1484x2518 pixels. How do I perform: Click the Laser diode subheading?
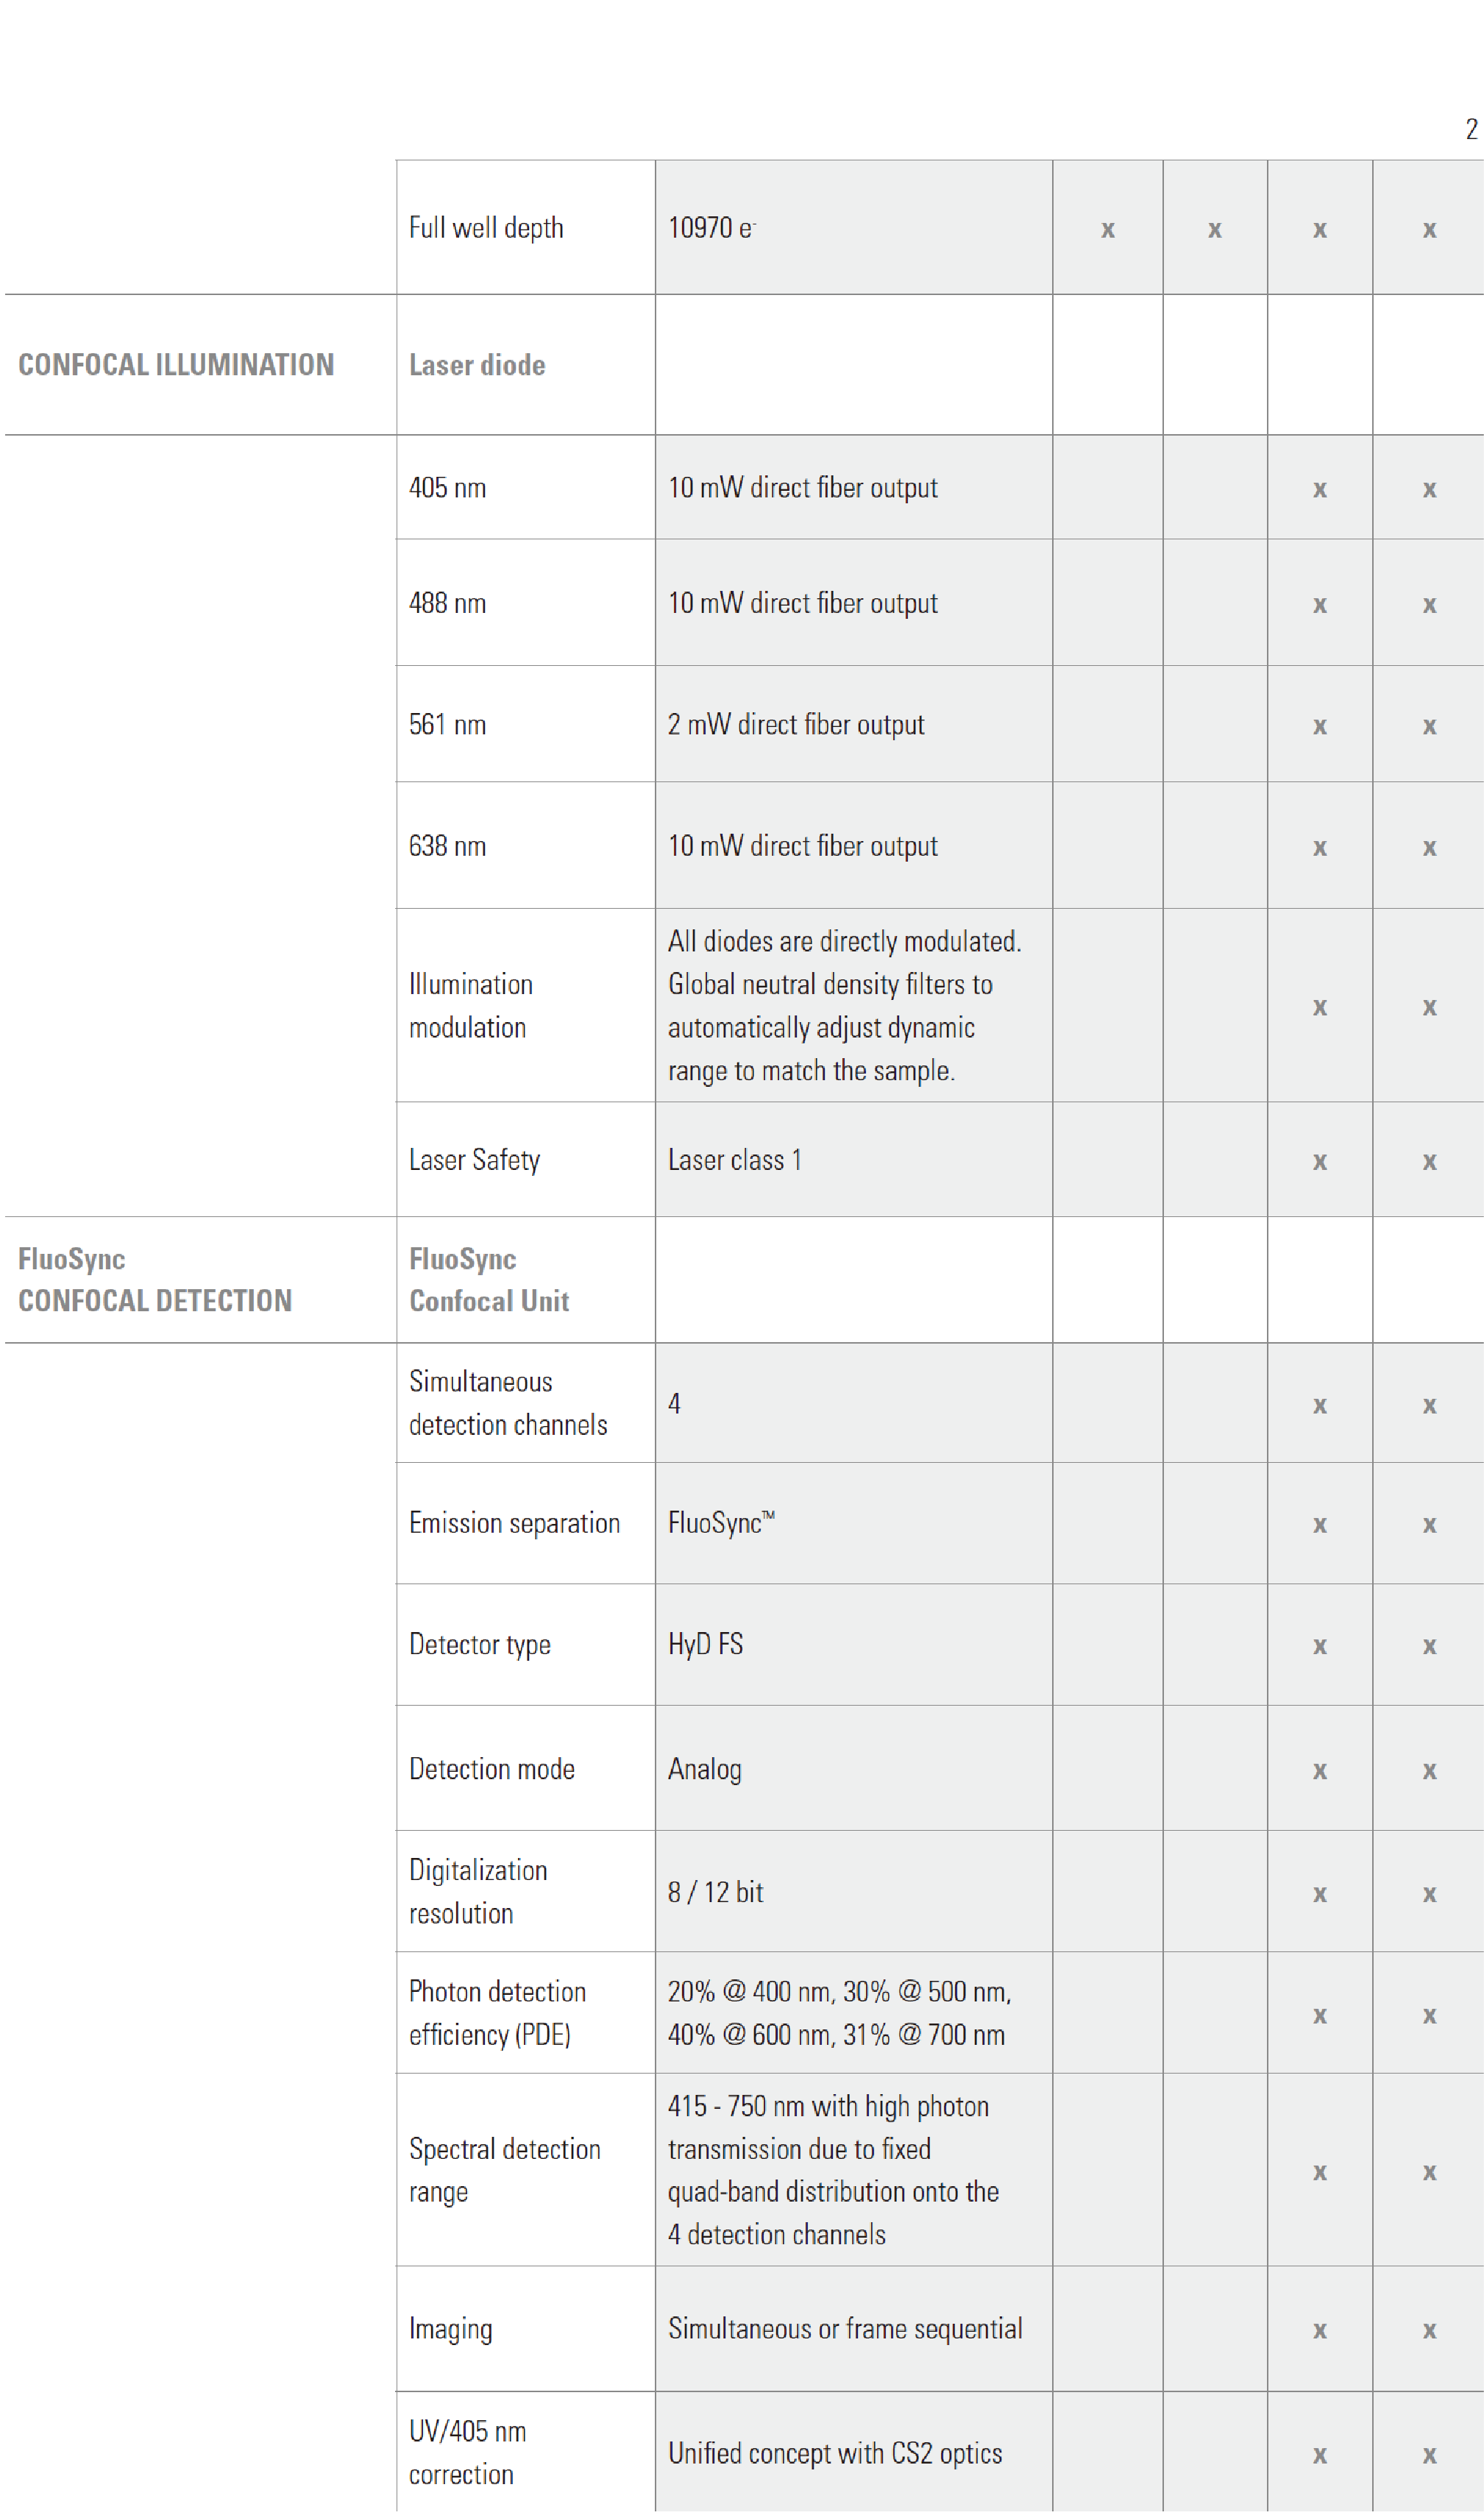coord(477,365)
